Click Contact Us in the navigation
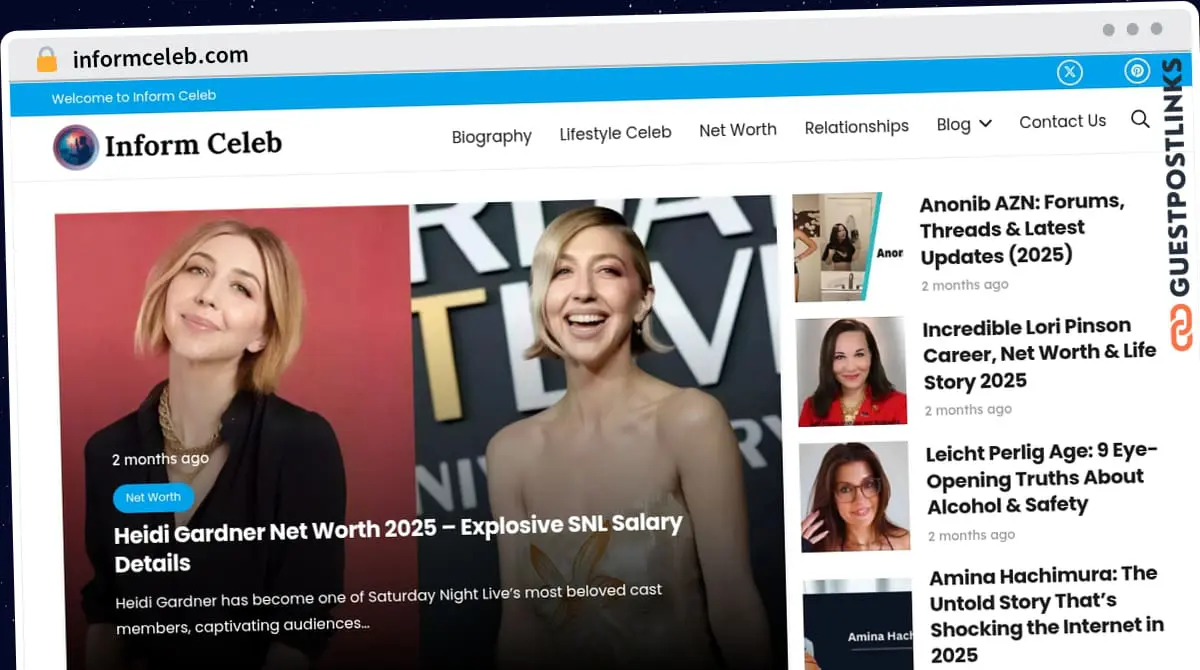 coord(1062,121)
